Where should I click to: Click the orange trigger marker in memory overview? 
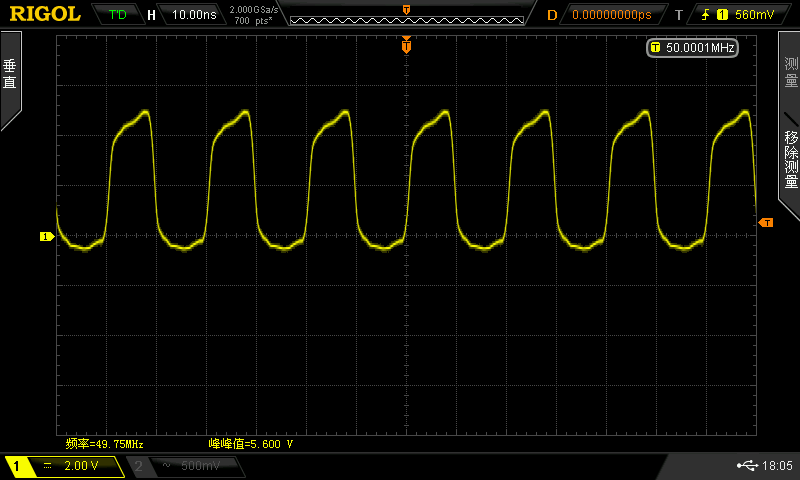click(x=406, y=10)
